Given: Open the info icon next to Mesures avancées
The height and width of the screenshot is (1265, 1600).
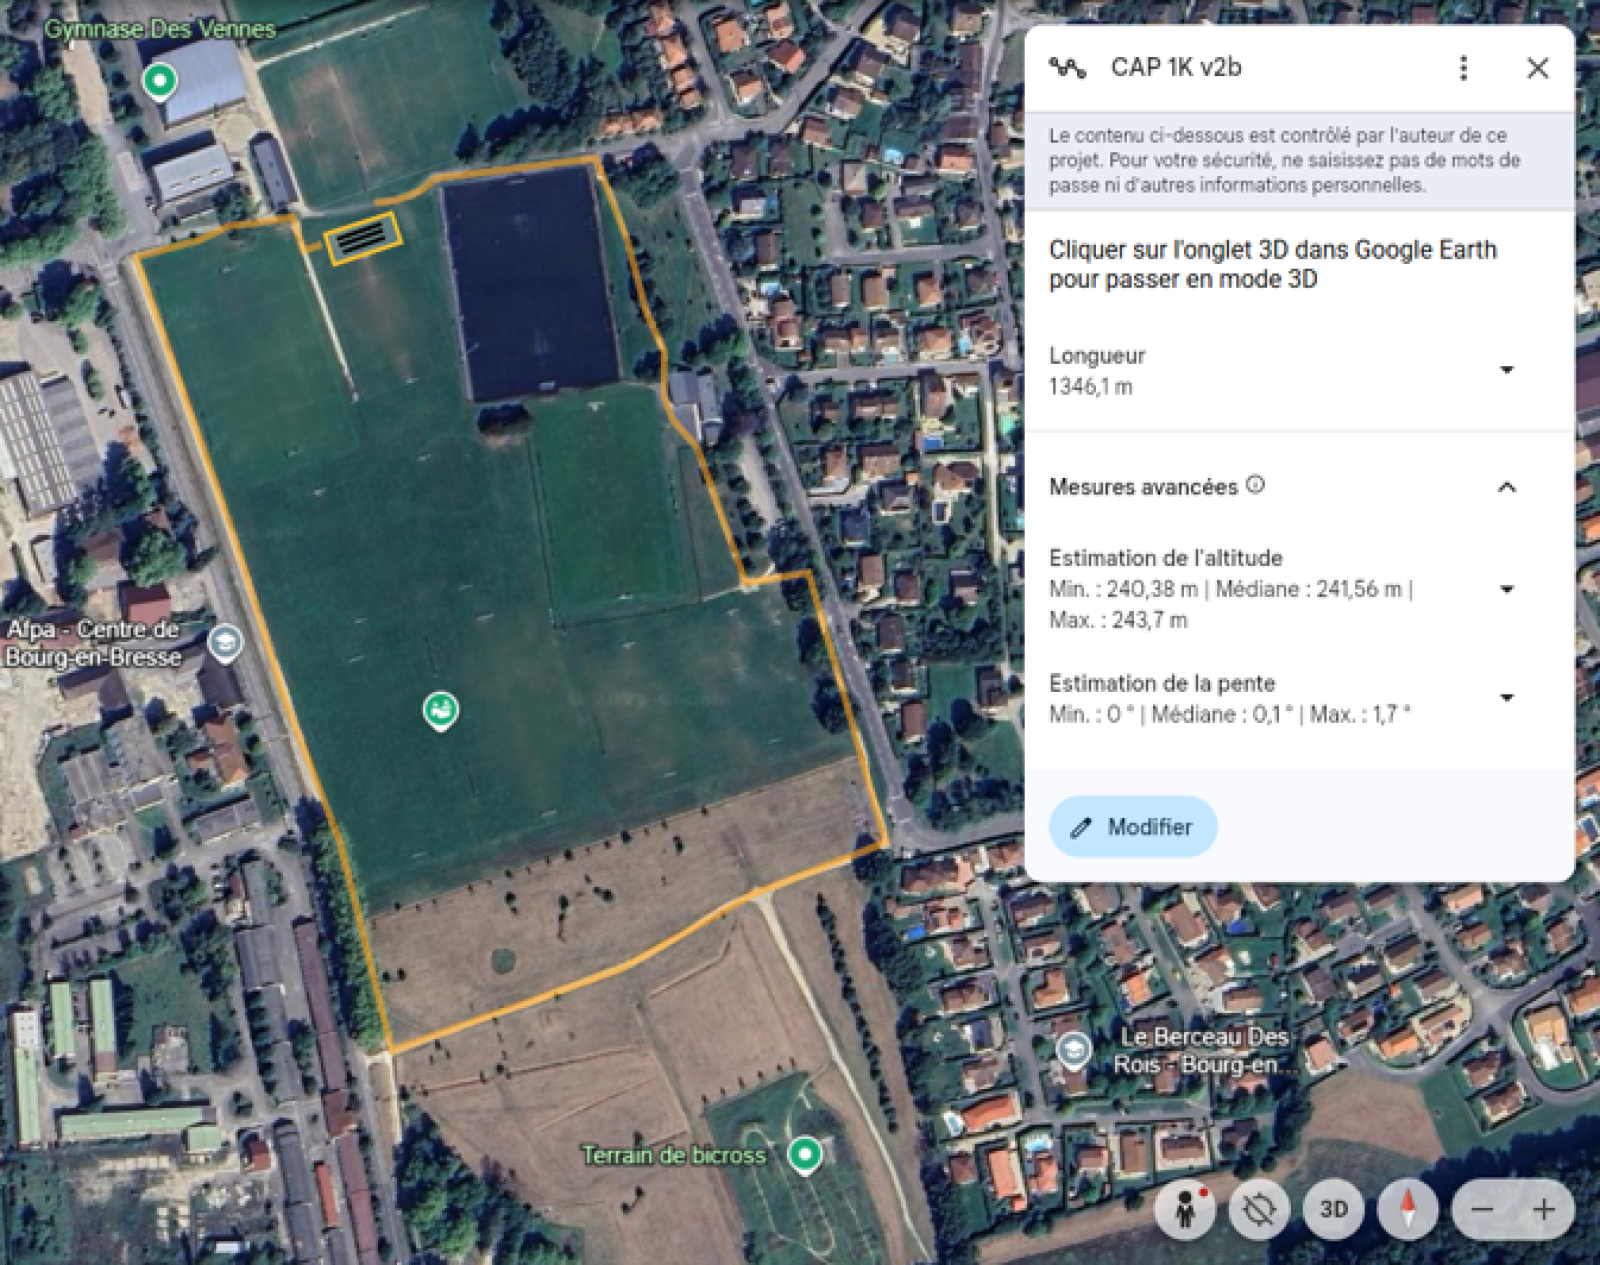Looking at the screenshot, I should coord(1256,485).
